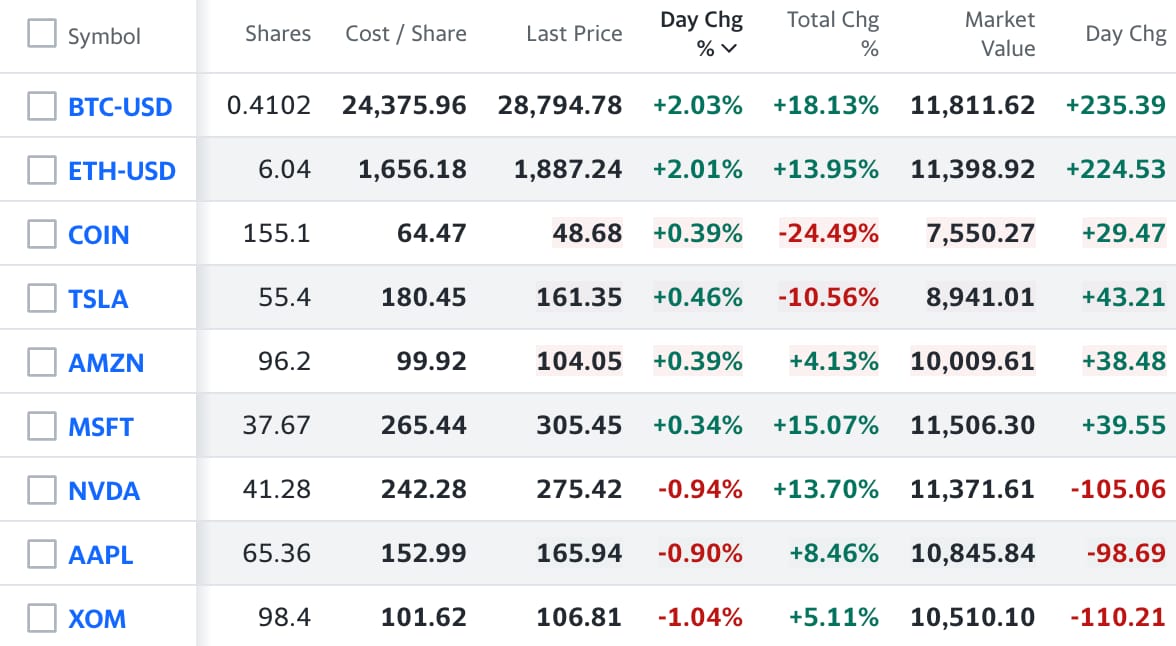1176x646 pixels.
Task: Open the AAPL ticker link
Action: (101, 555)
